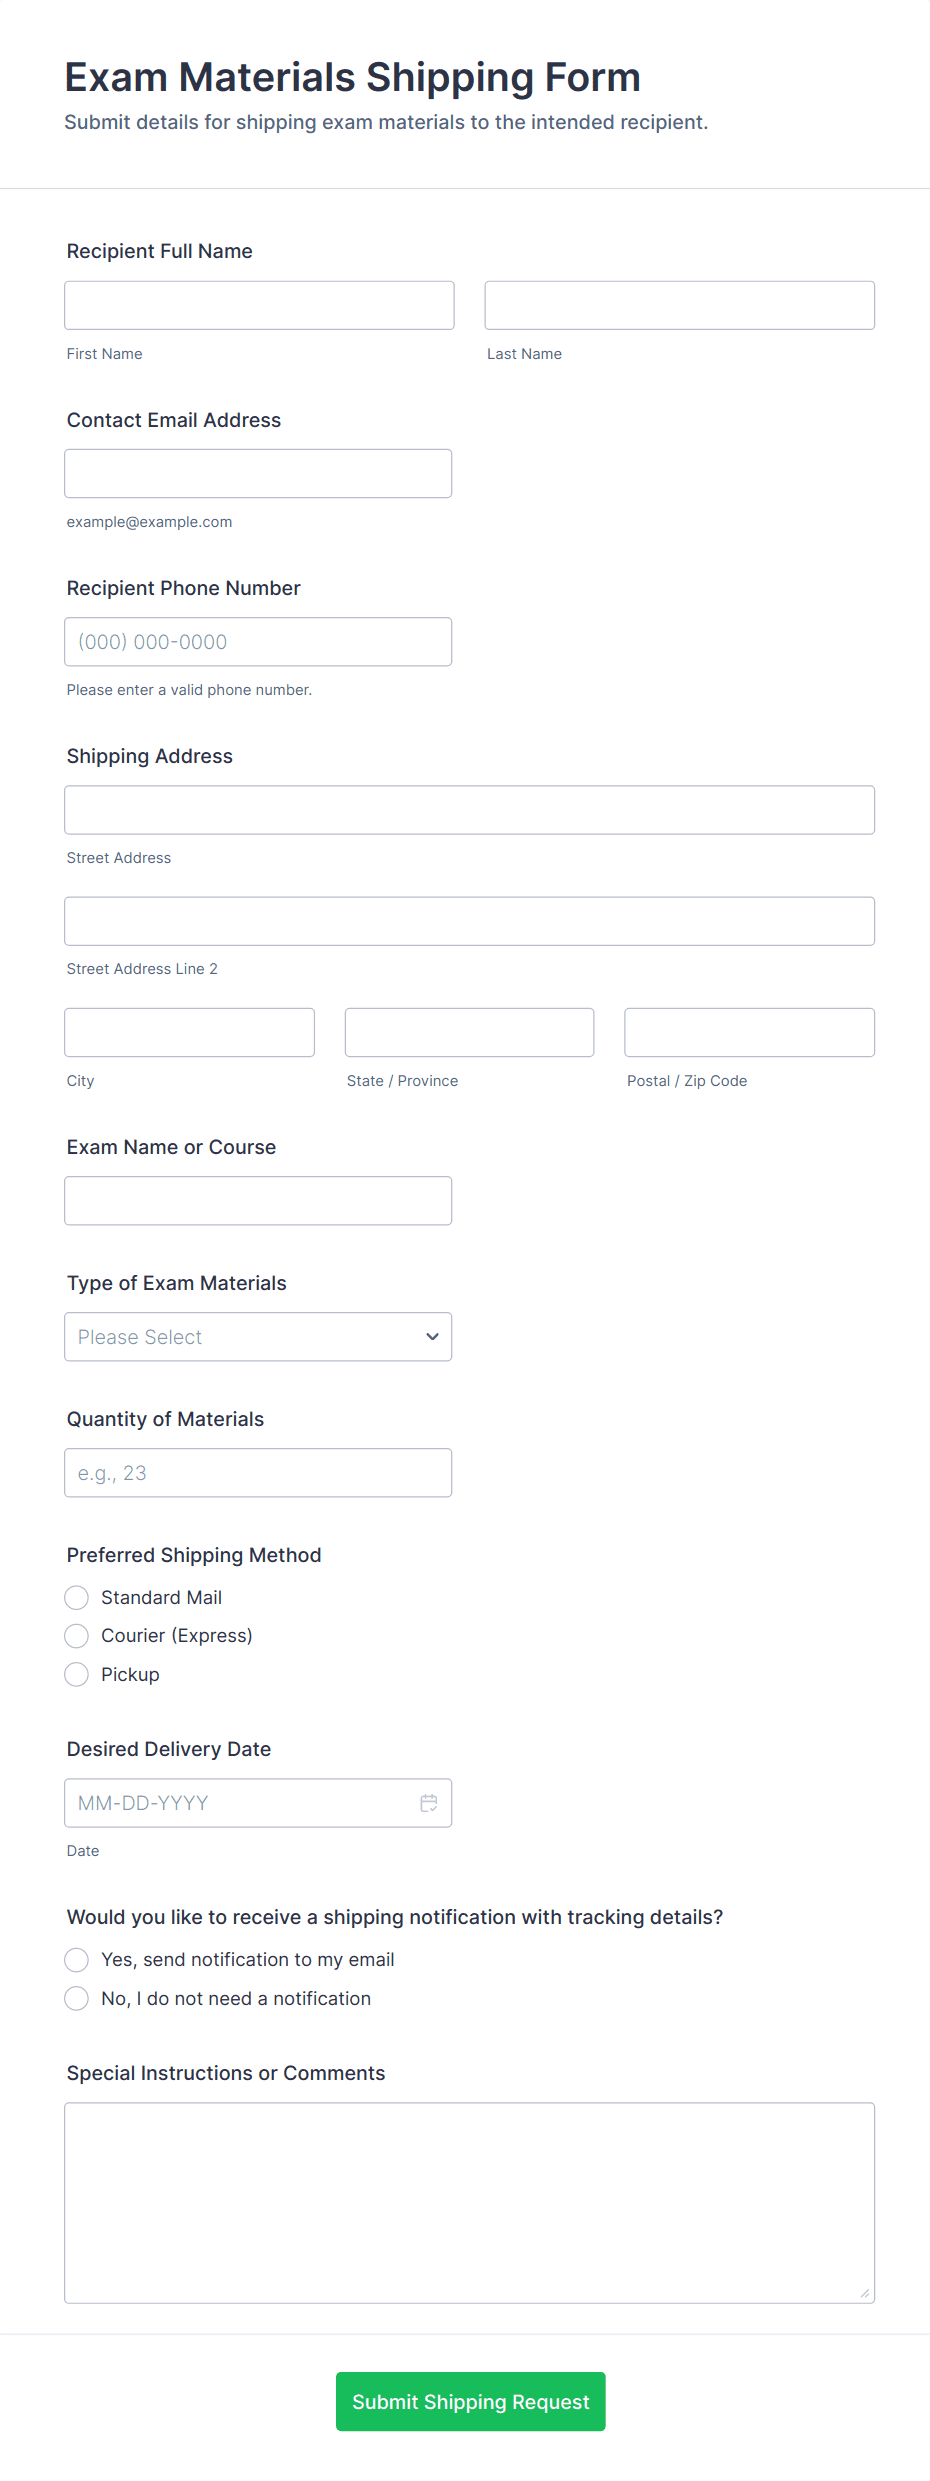930x2481 pixels.
Task: Focus the City field
Action: pyautogui.click(x=189, y=1032)
